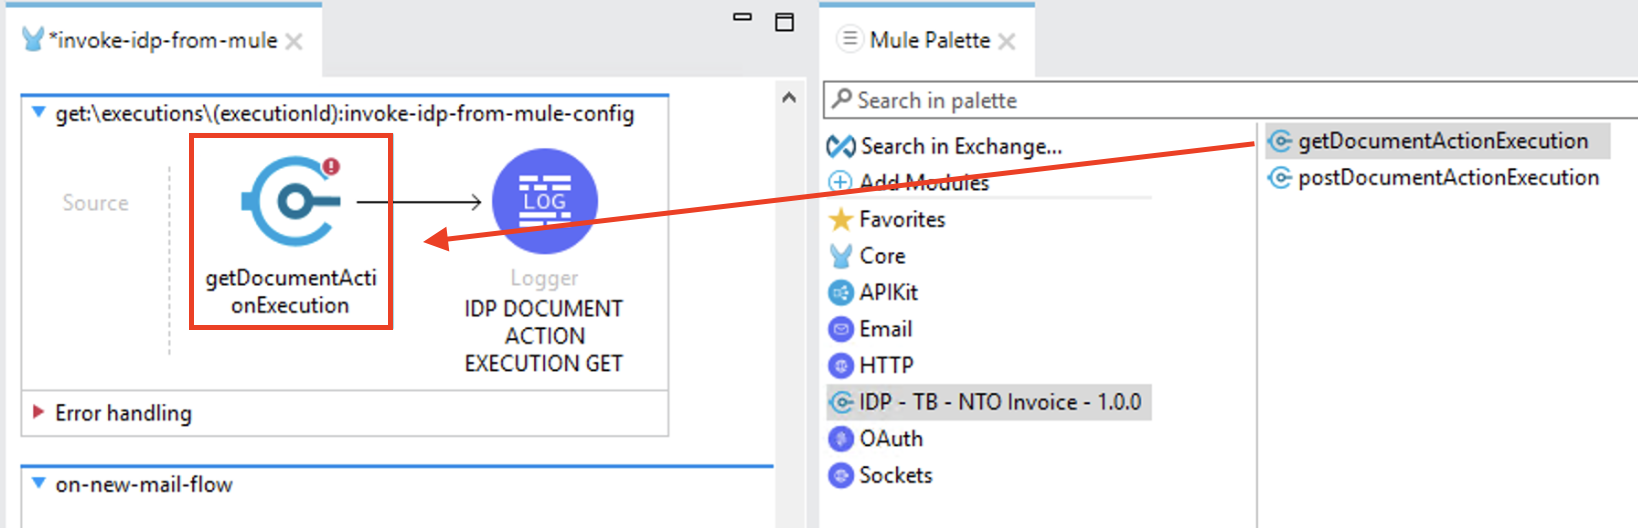Click the OAuth module icon
Image resolution: width=1638 pixels, height=528 pixels.
841,439
